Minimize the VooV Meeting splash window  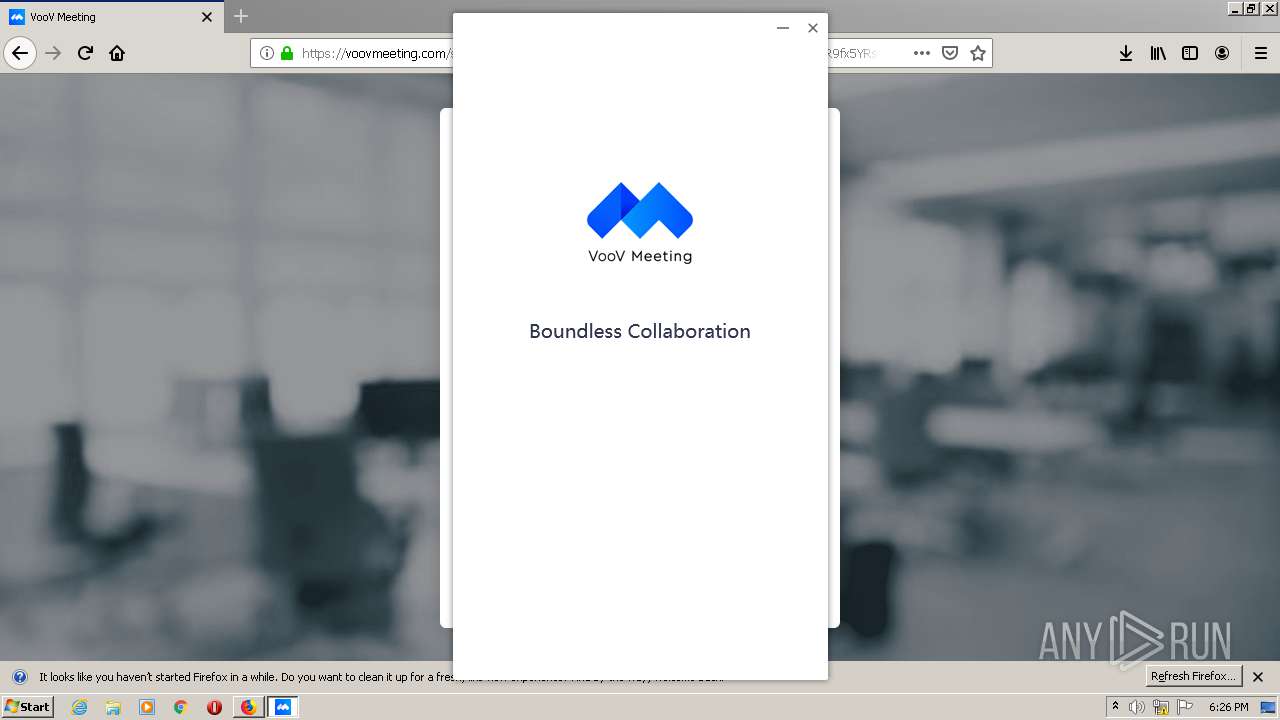click(783, 28)
